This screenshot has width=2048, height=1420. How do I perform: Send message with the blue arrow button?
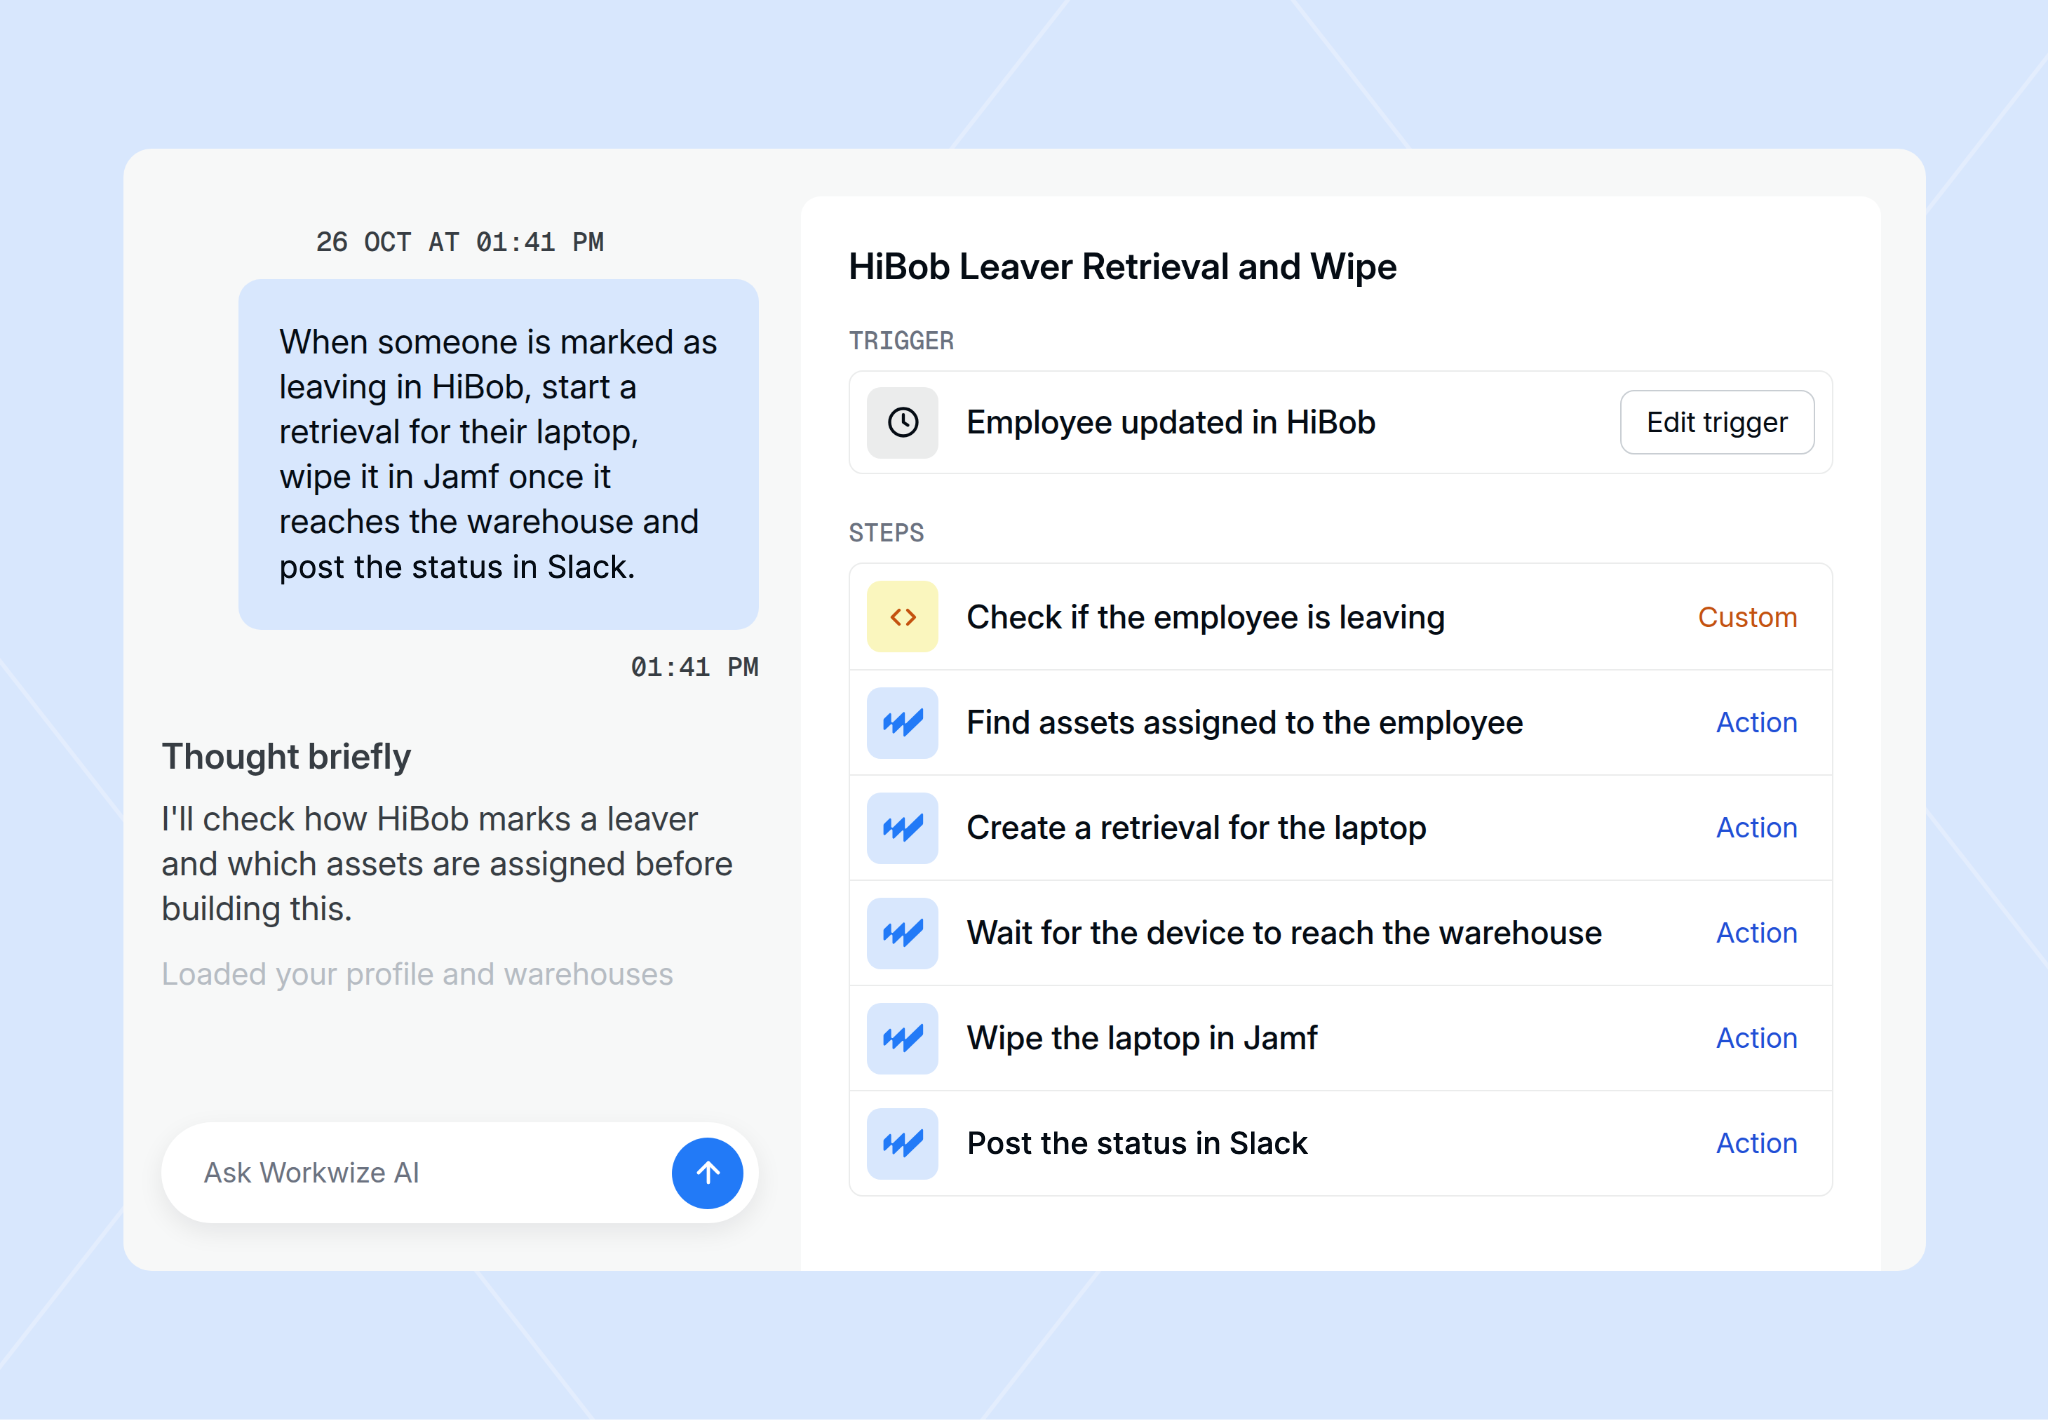707,1173
